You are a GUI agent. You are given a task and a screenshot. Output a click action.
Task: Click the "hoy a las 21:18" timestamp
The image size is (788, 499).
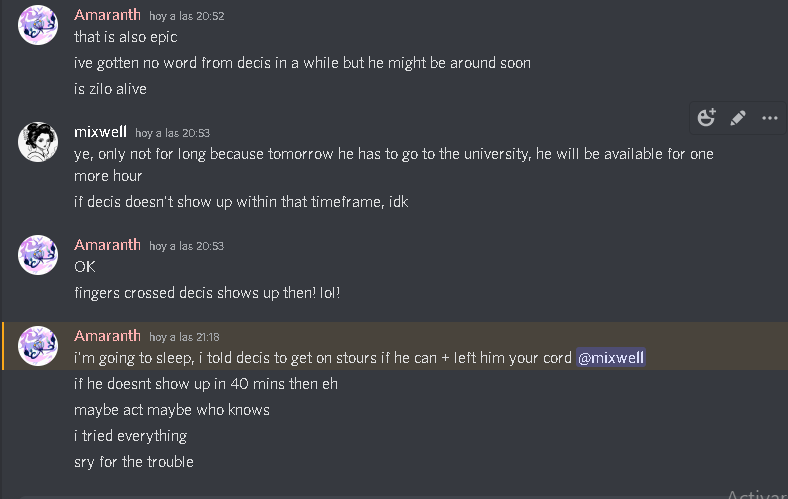click(184, 337)
